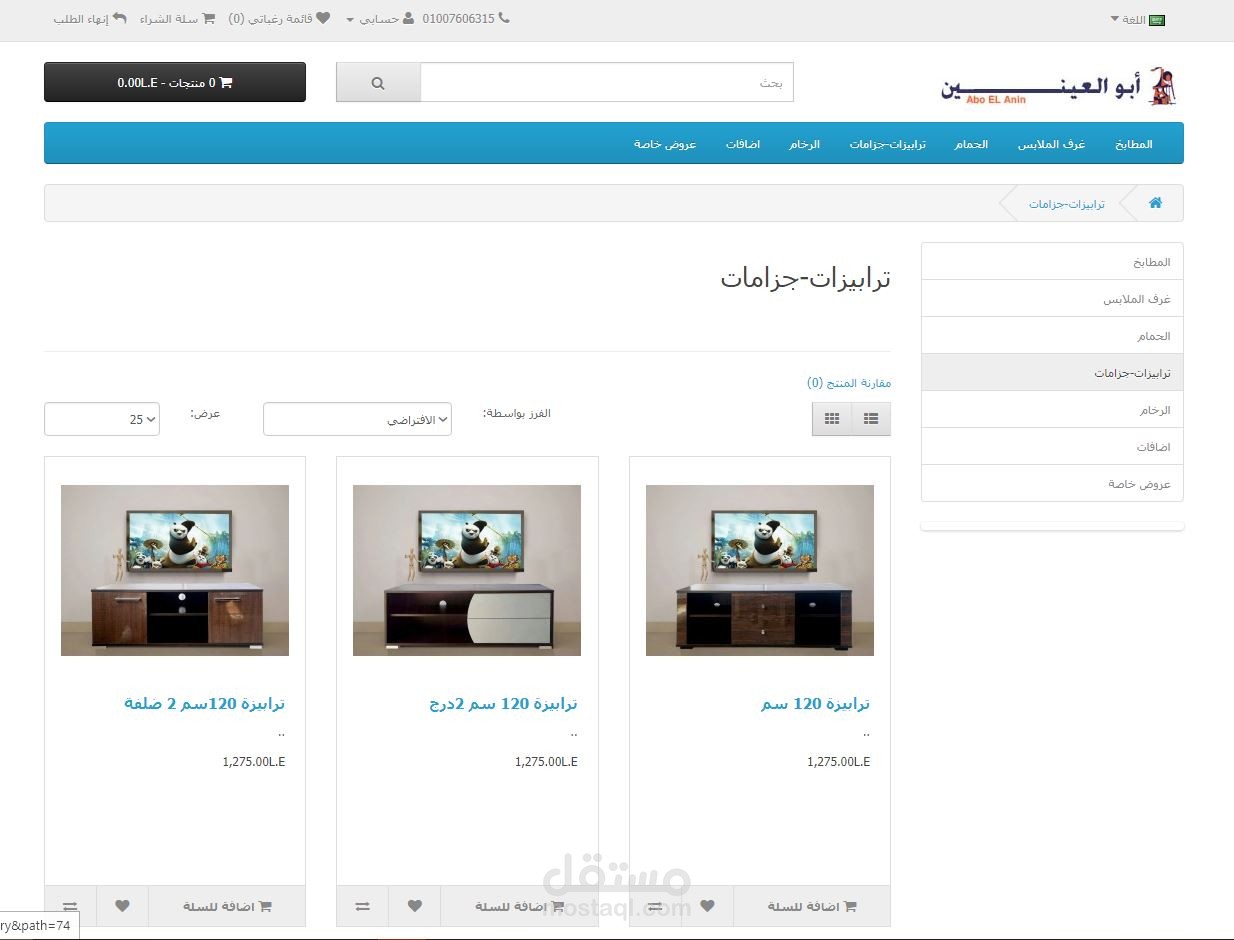
Task: Click اضافة للسلة on the middle product
Action: pos(520,906)
